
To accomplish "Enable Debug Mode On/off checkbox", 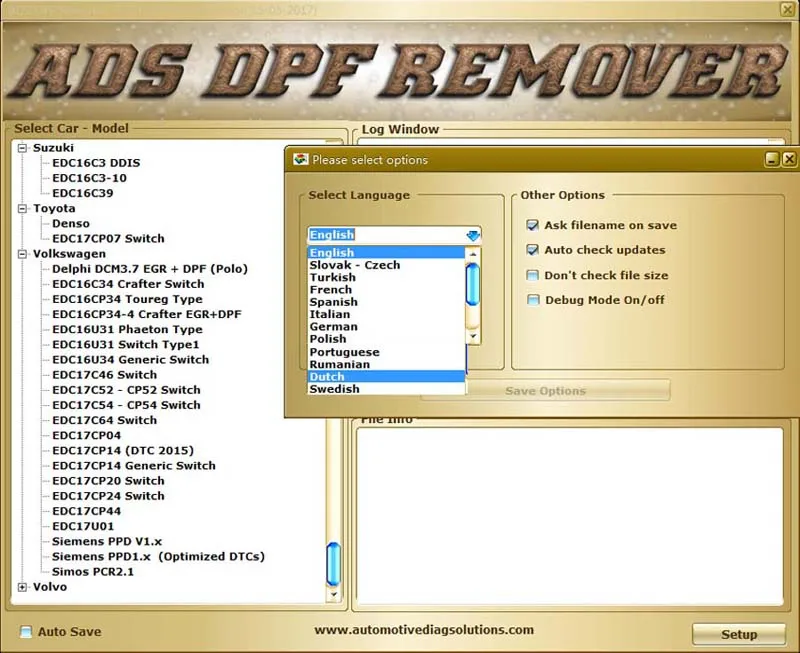I will (x=533, y=300).
